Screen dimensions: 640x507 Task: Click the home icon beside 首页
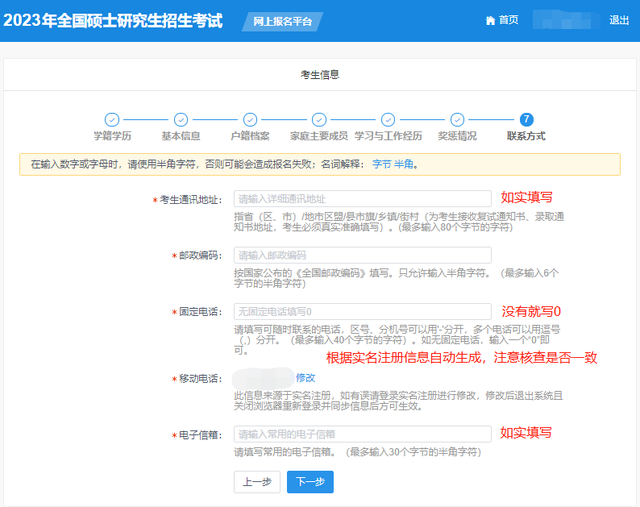coord(490,20)
